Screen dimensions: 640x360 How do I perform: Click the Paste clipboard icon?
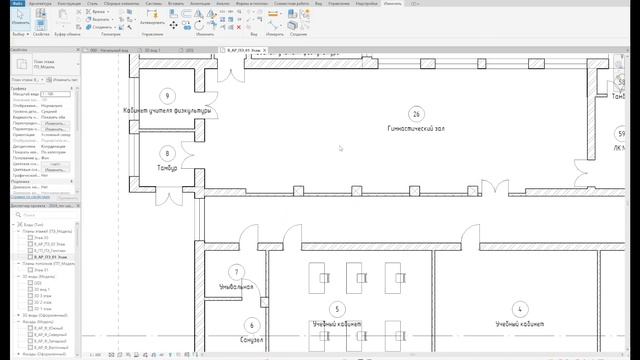point(62,16)
